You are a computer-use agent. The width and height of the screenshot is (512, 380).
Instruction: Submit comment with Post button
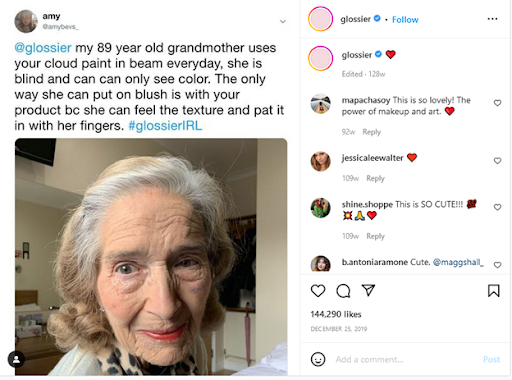(x=491, y=359)
